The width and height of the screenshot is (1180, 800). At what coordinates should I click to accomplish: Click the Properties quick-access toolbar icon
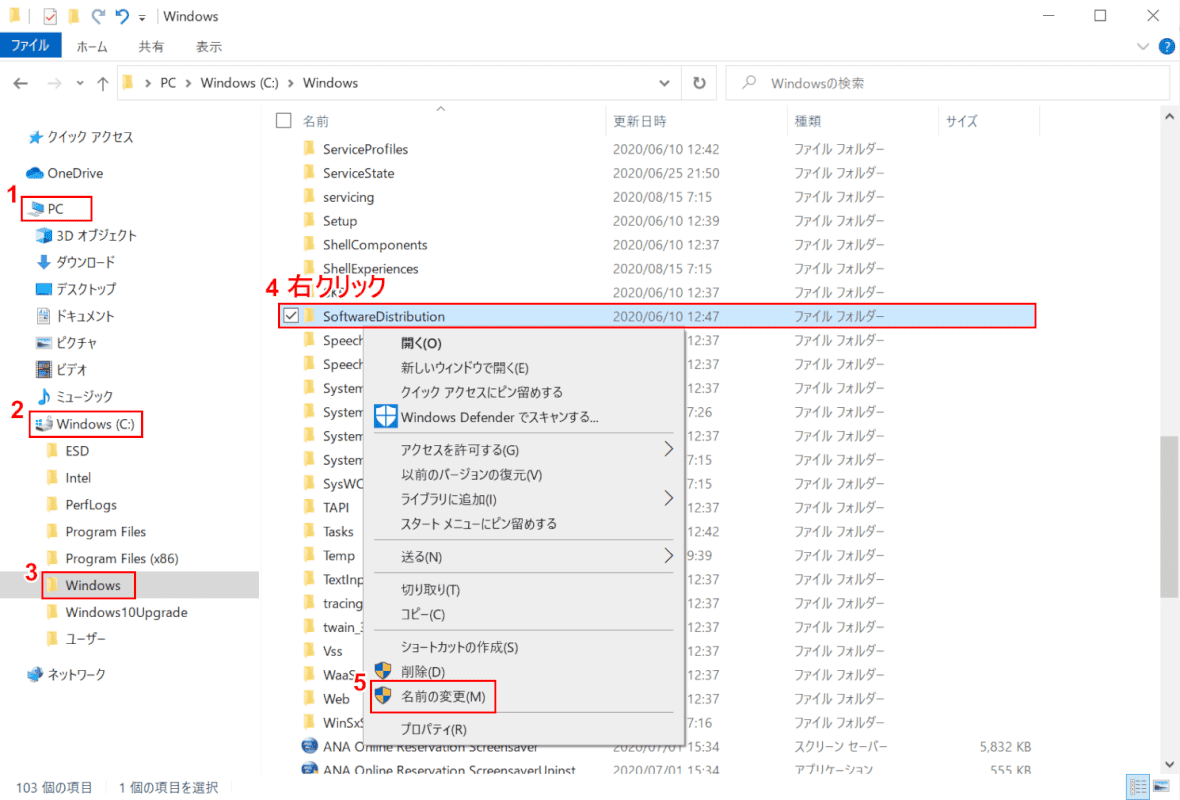(50, 16)
